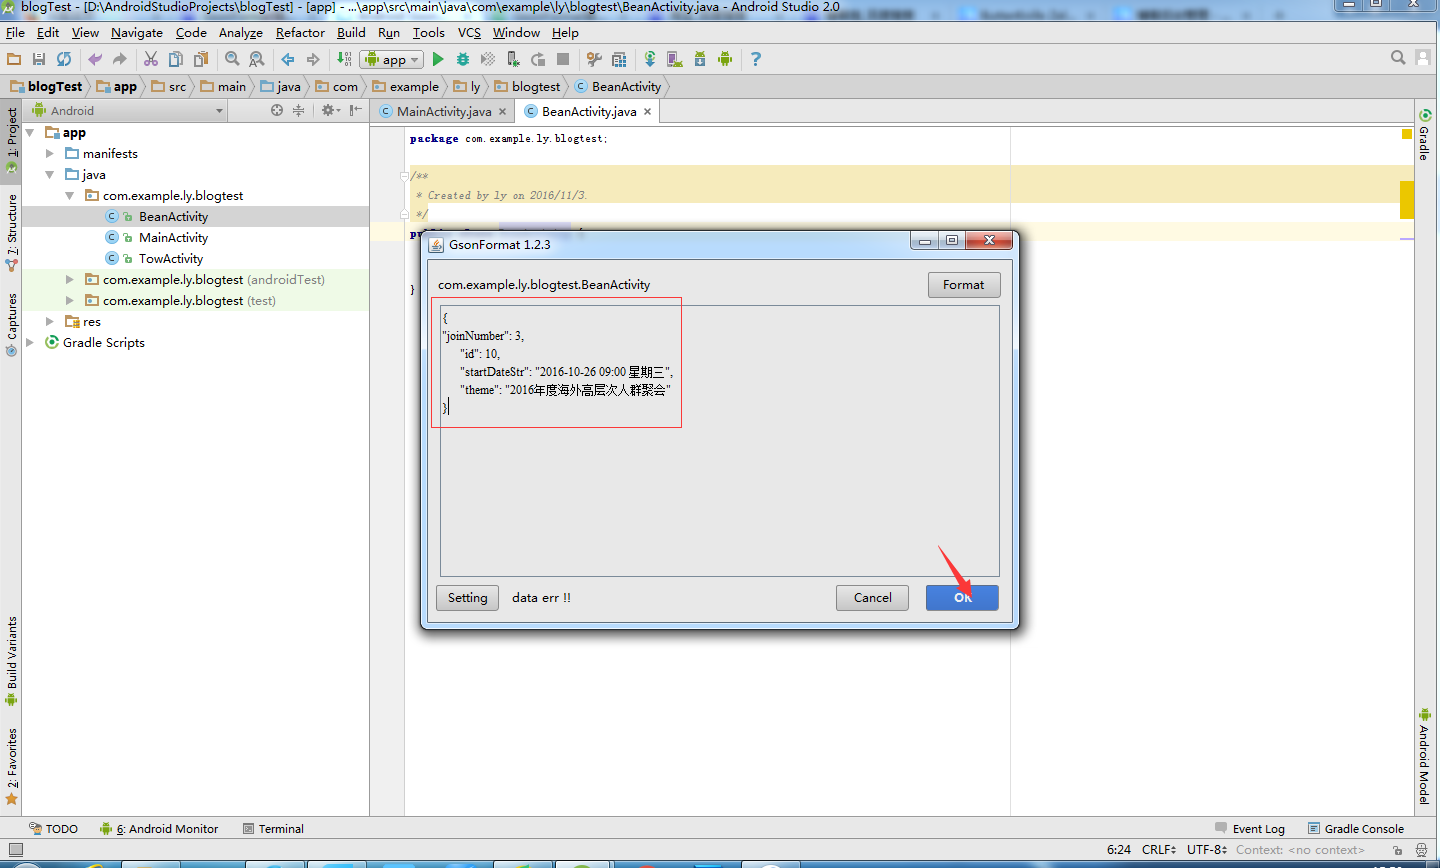Open the Project panel gear settings dropdown
The image size is (1440, 868).
coord(329,110)
